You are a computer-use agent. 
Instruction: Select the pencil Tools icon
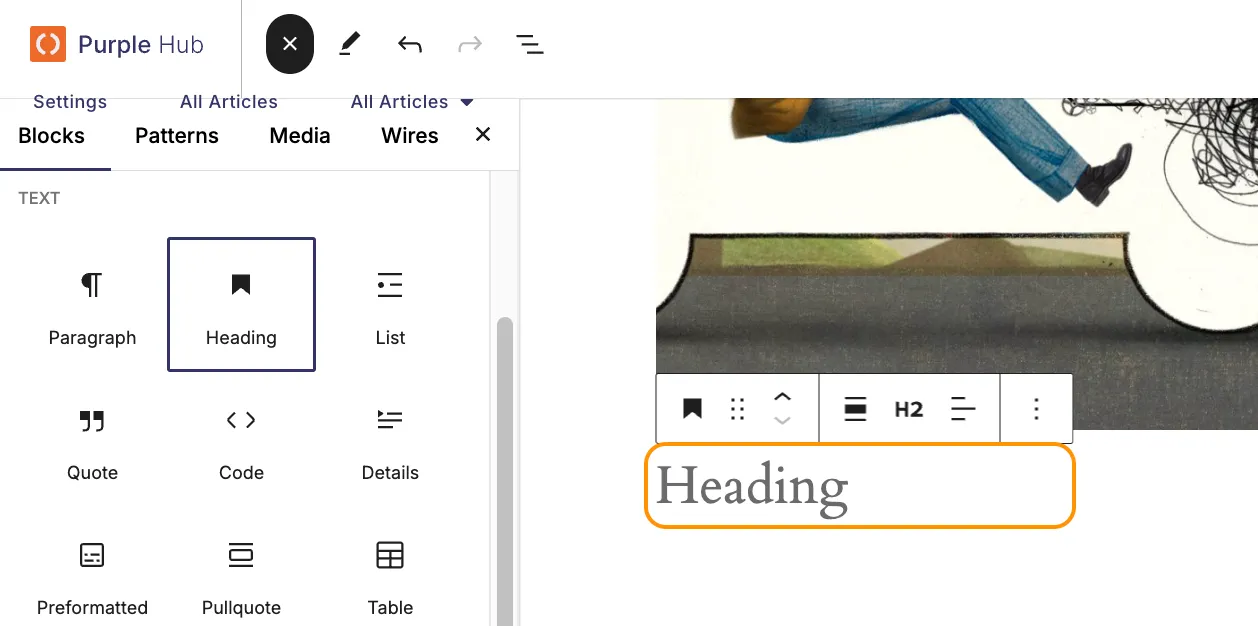[349, 44]
